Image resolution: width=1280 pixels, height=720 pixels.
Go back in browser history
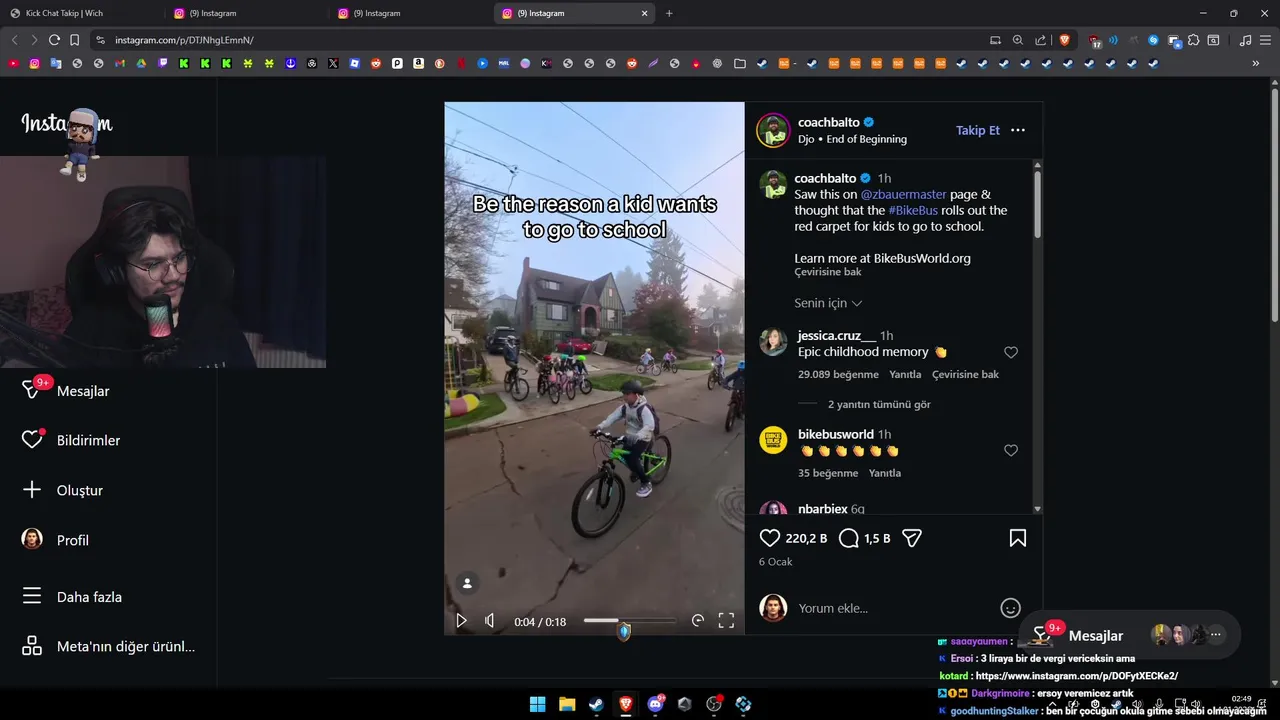14,40
